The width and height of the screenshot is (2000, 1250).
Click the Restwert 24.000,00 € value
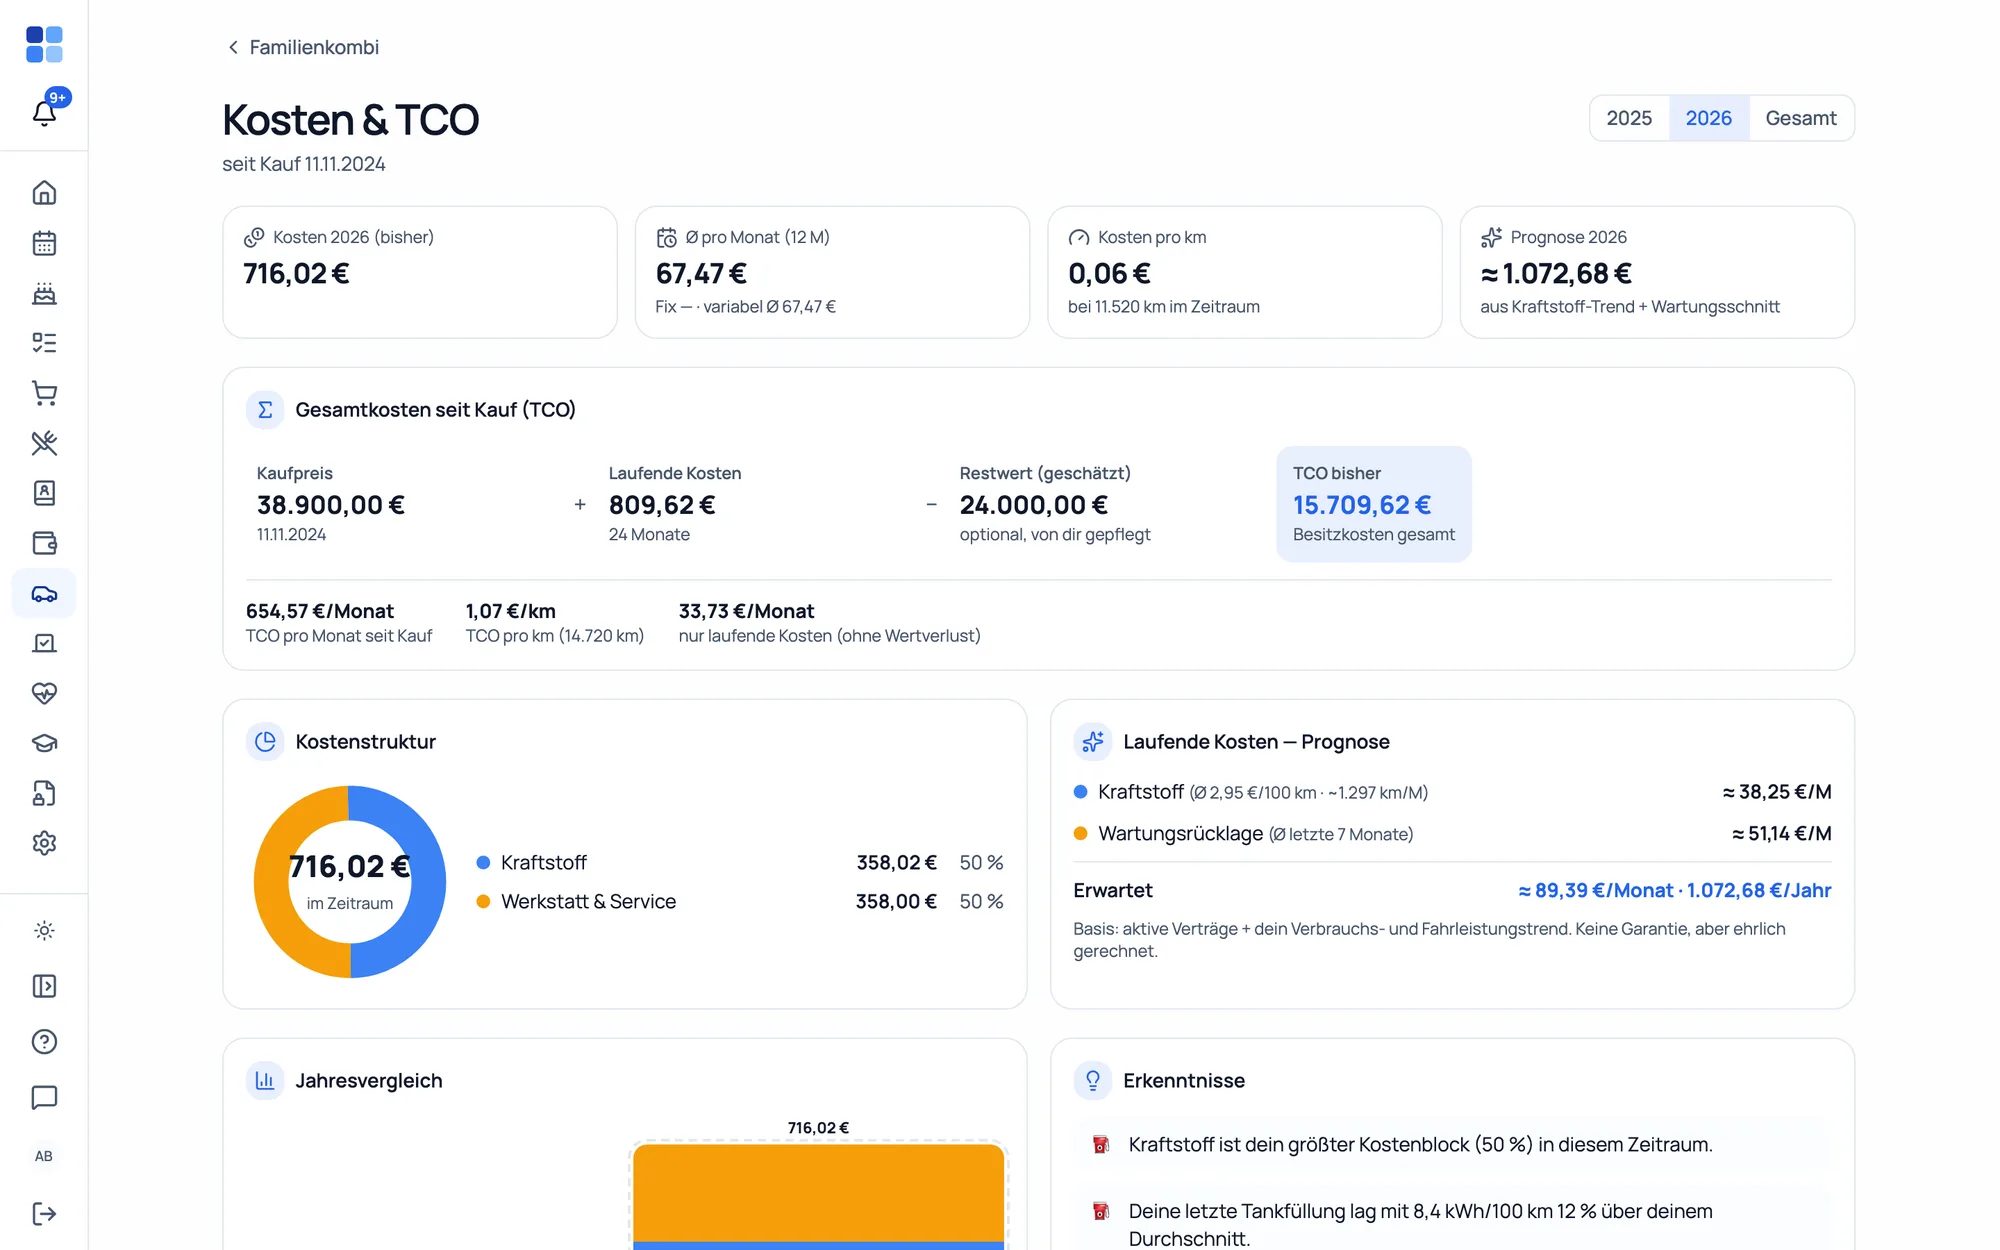click(x=1033, y=505)
